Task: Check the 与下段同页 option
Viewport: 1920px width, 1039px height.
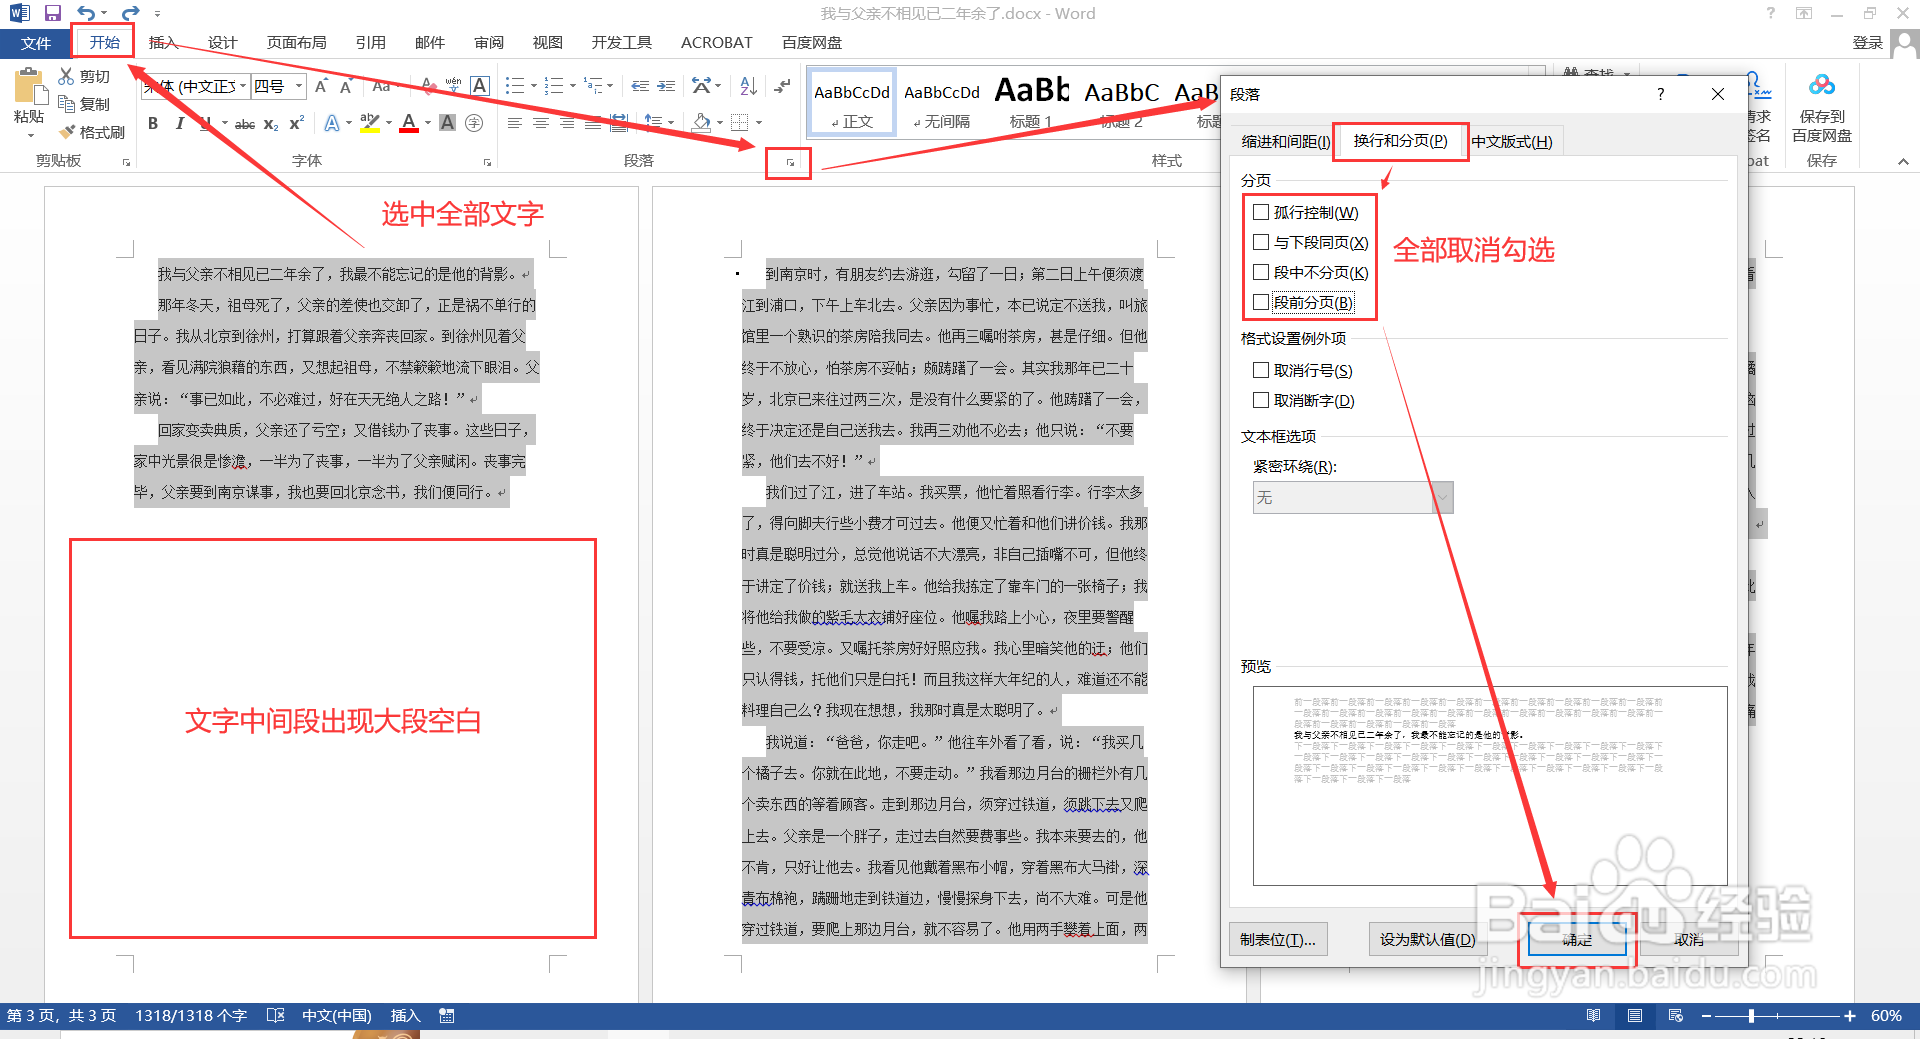Action: tap(1261, 241)
